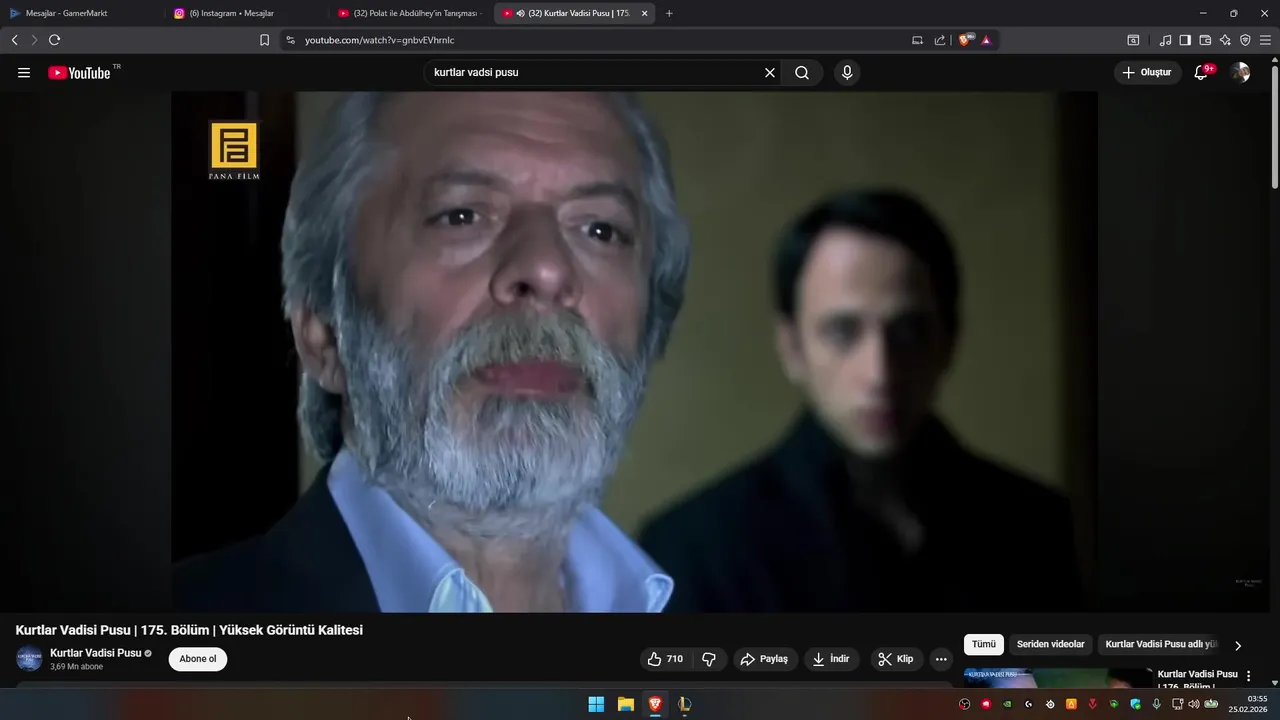This screenshot has height=720, width=1280.
Task: Clear the search box with the X icon
Action: [x=770, y=73]
